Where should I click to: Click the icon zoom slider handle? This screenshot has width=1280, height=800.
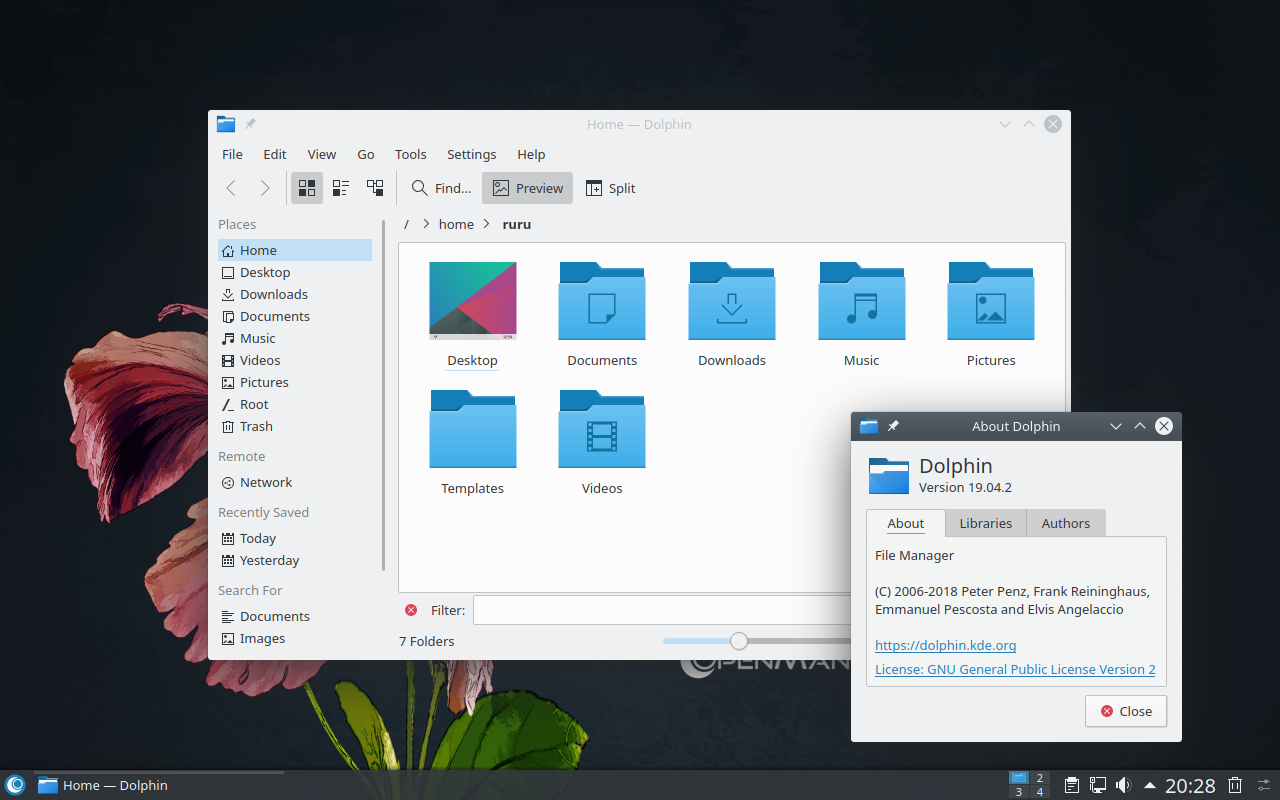[x=738, y=641]
